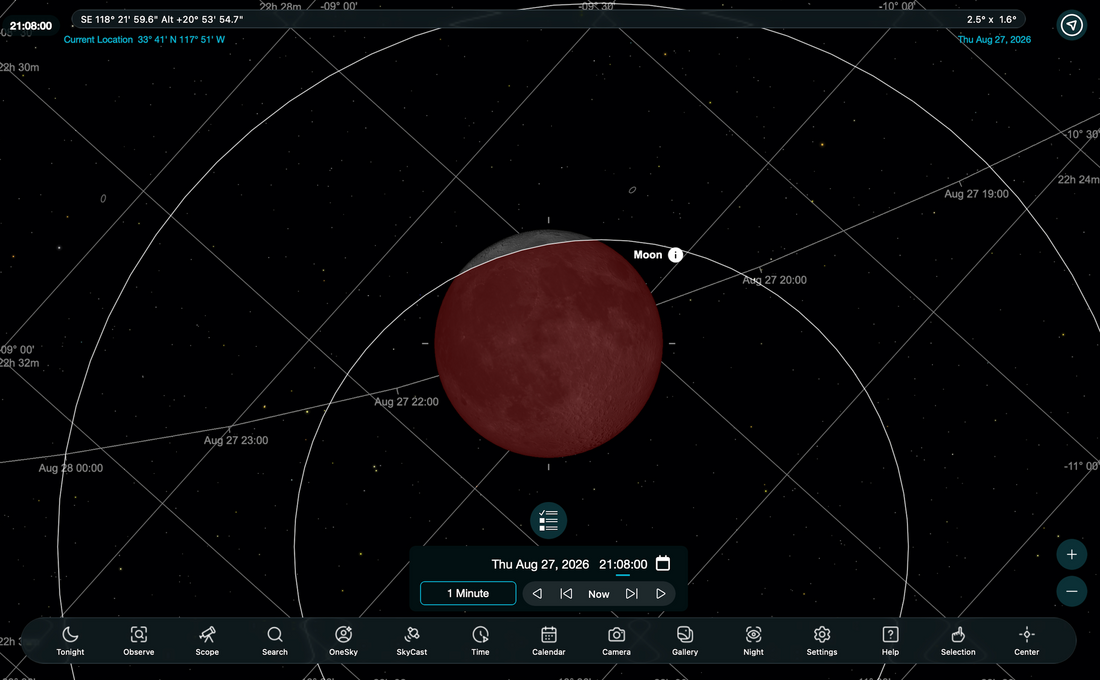Screen dimensions: 1100x680
Task: Open the Settings gear
Action: 821,641
